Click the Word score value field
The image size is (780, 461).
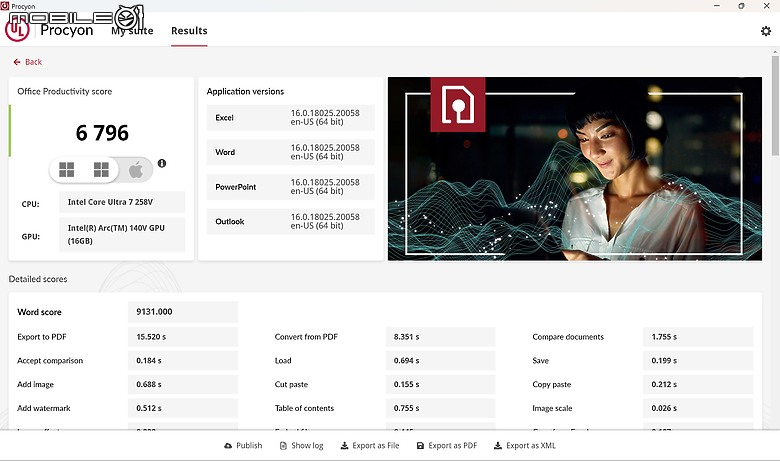(183, 312)
